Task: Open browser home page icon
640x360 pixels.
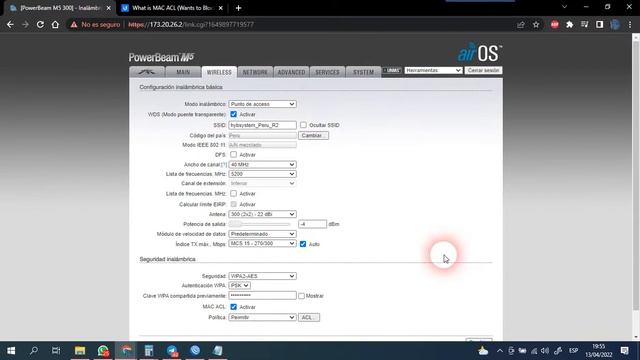Action: point(55,24)
